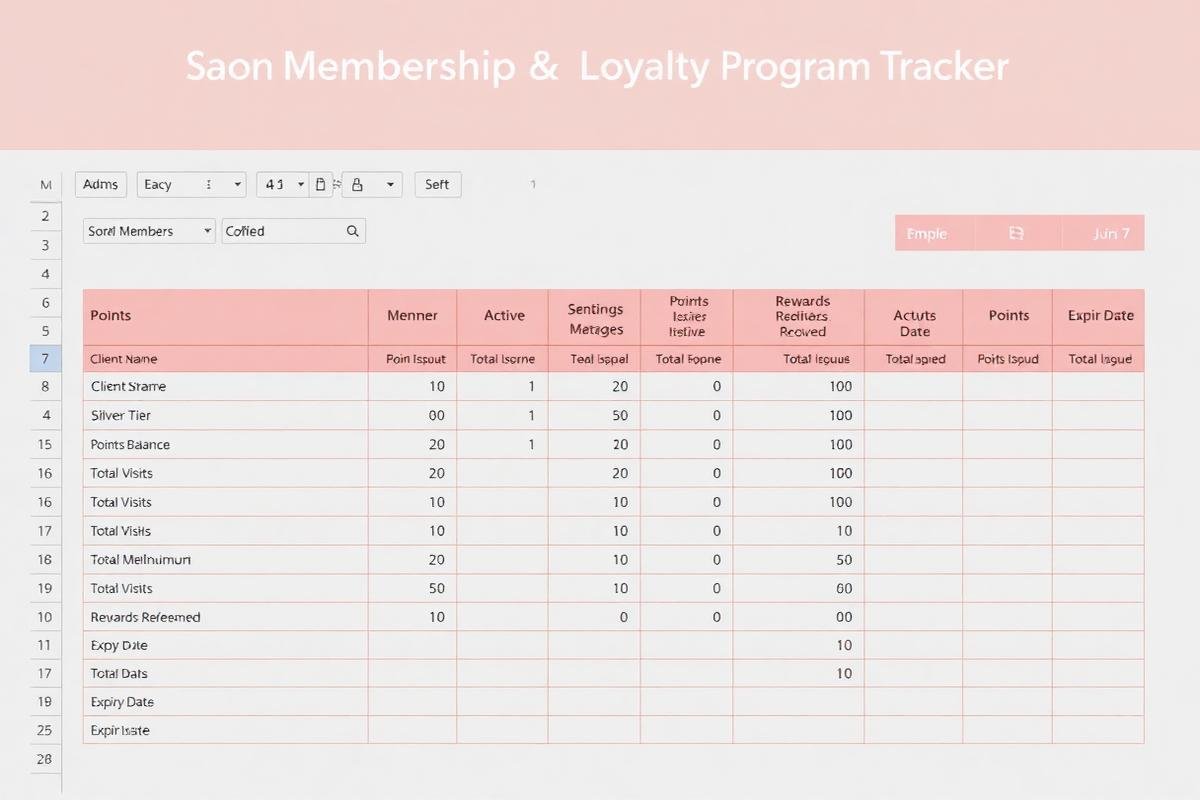
Task: Click the Rewards value 10 in Expy Date row
Action: pos(844,645)
